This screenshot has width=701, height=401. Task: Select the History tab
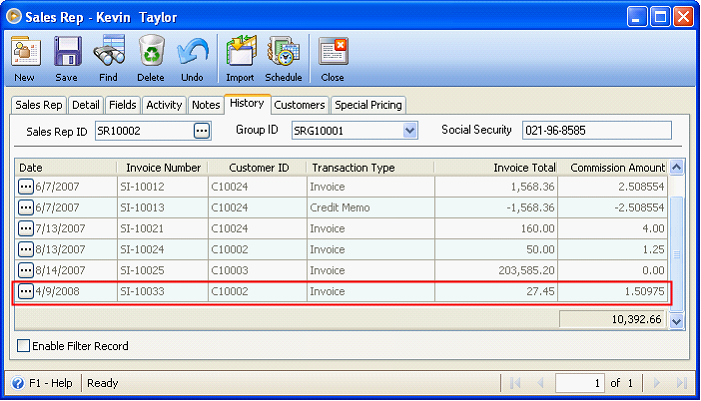[x=247, y=104]
